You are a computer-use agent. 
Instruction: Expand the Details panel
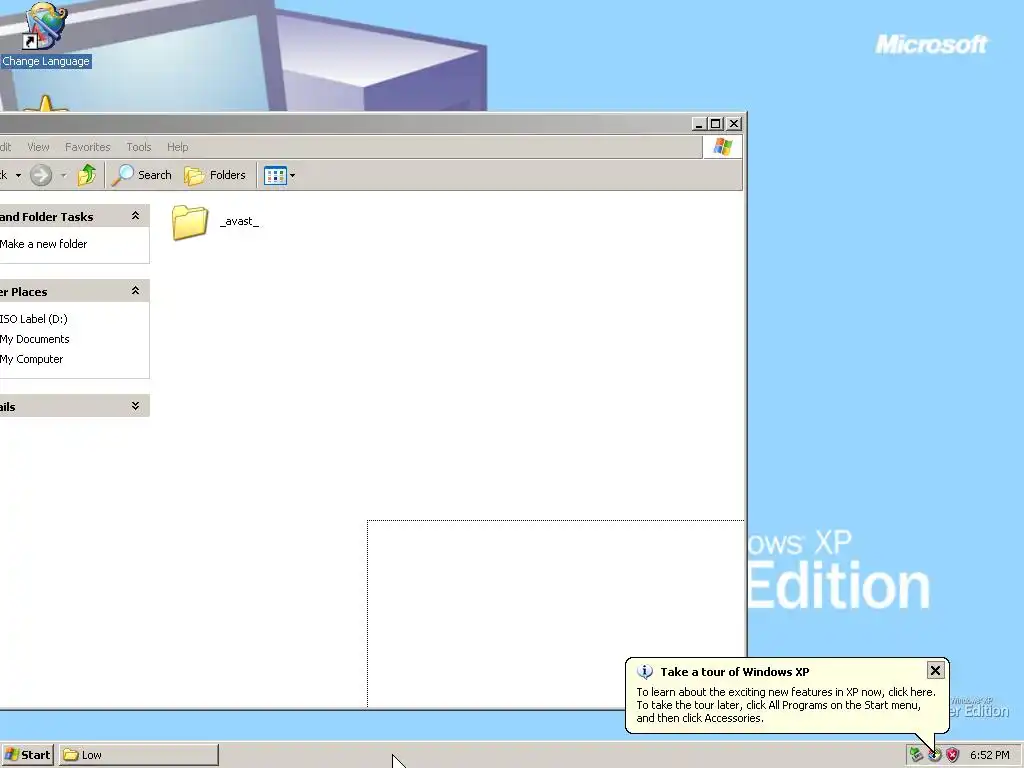coord(135,406)
